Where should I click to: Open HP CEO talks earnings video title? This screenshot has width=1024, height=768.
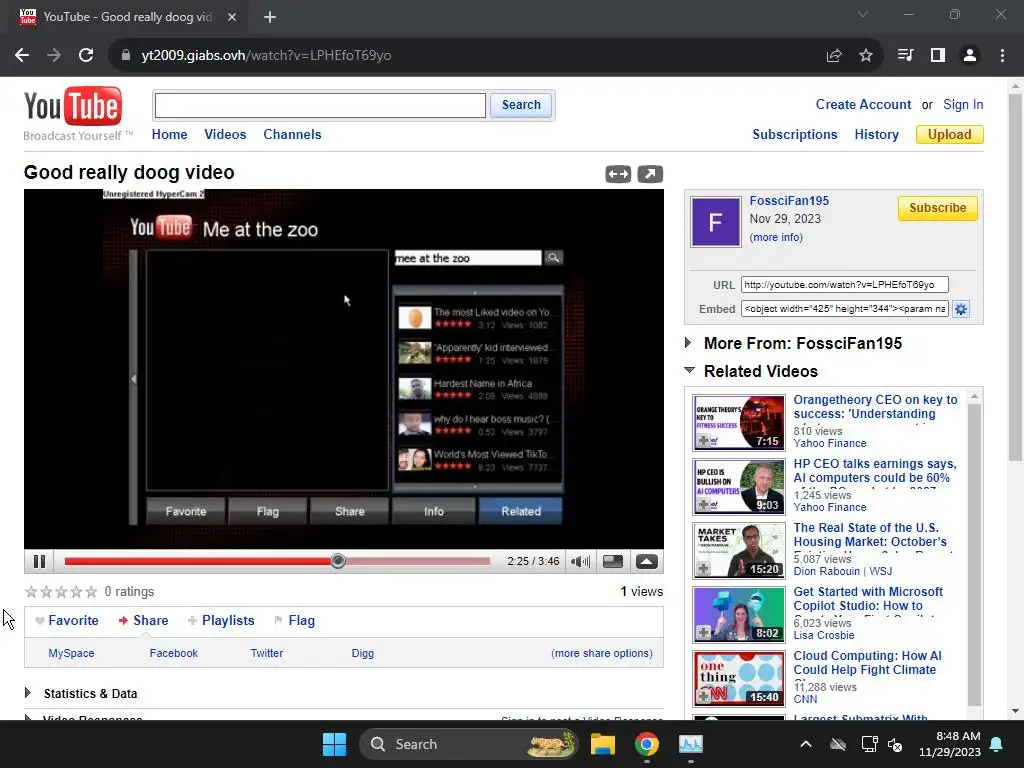tap(874, 471)
